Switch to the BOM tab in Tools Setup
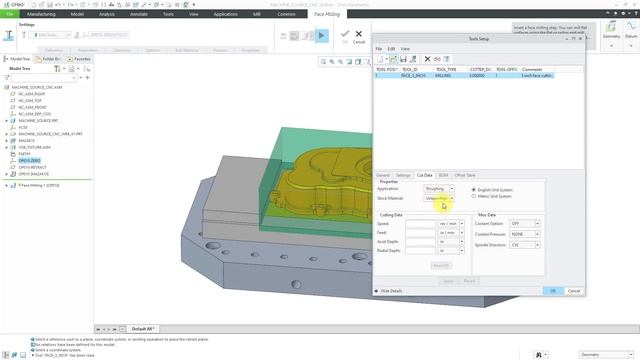Image resolution: width=640 pixels, height=360 pixels. tap(443, 175)
